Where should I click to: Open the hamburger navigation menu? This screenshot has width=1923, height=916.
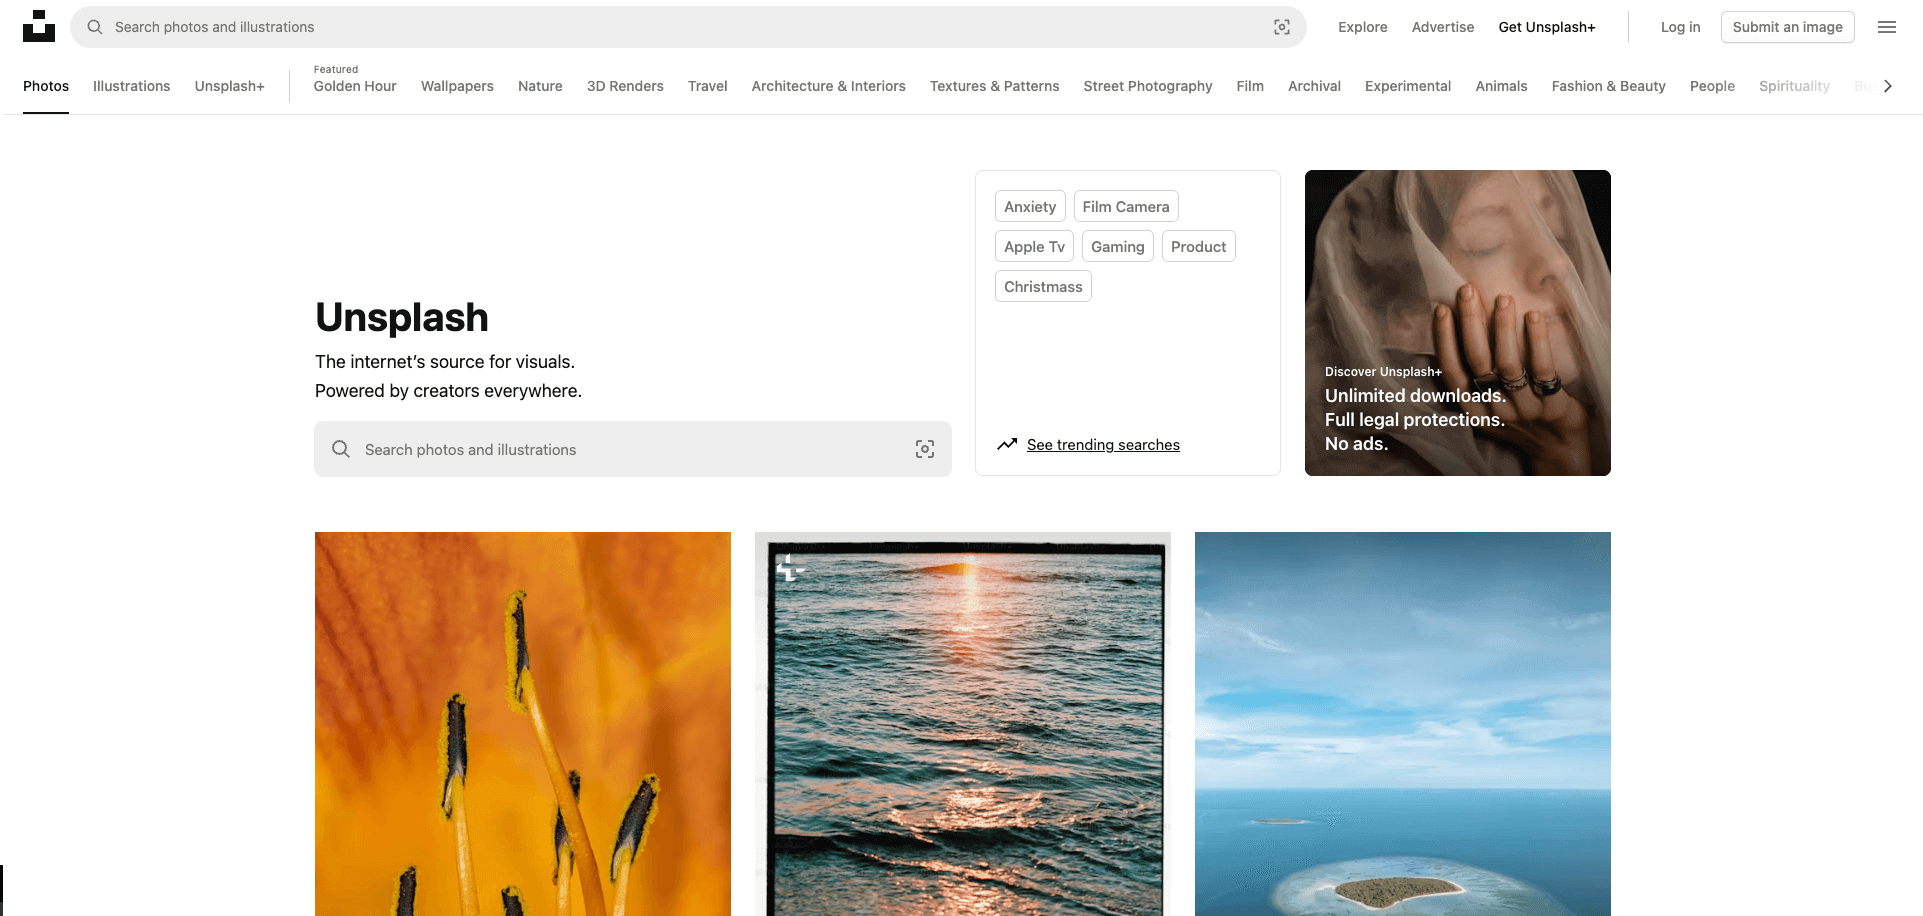click(x=1887, y=27)
